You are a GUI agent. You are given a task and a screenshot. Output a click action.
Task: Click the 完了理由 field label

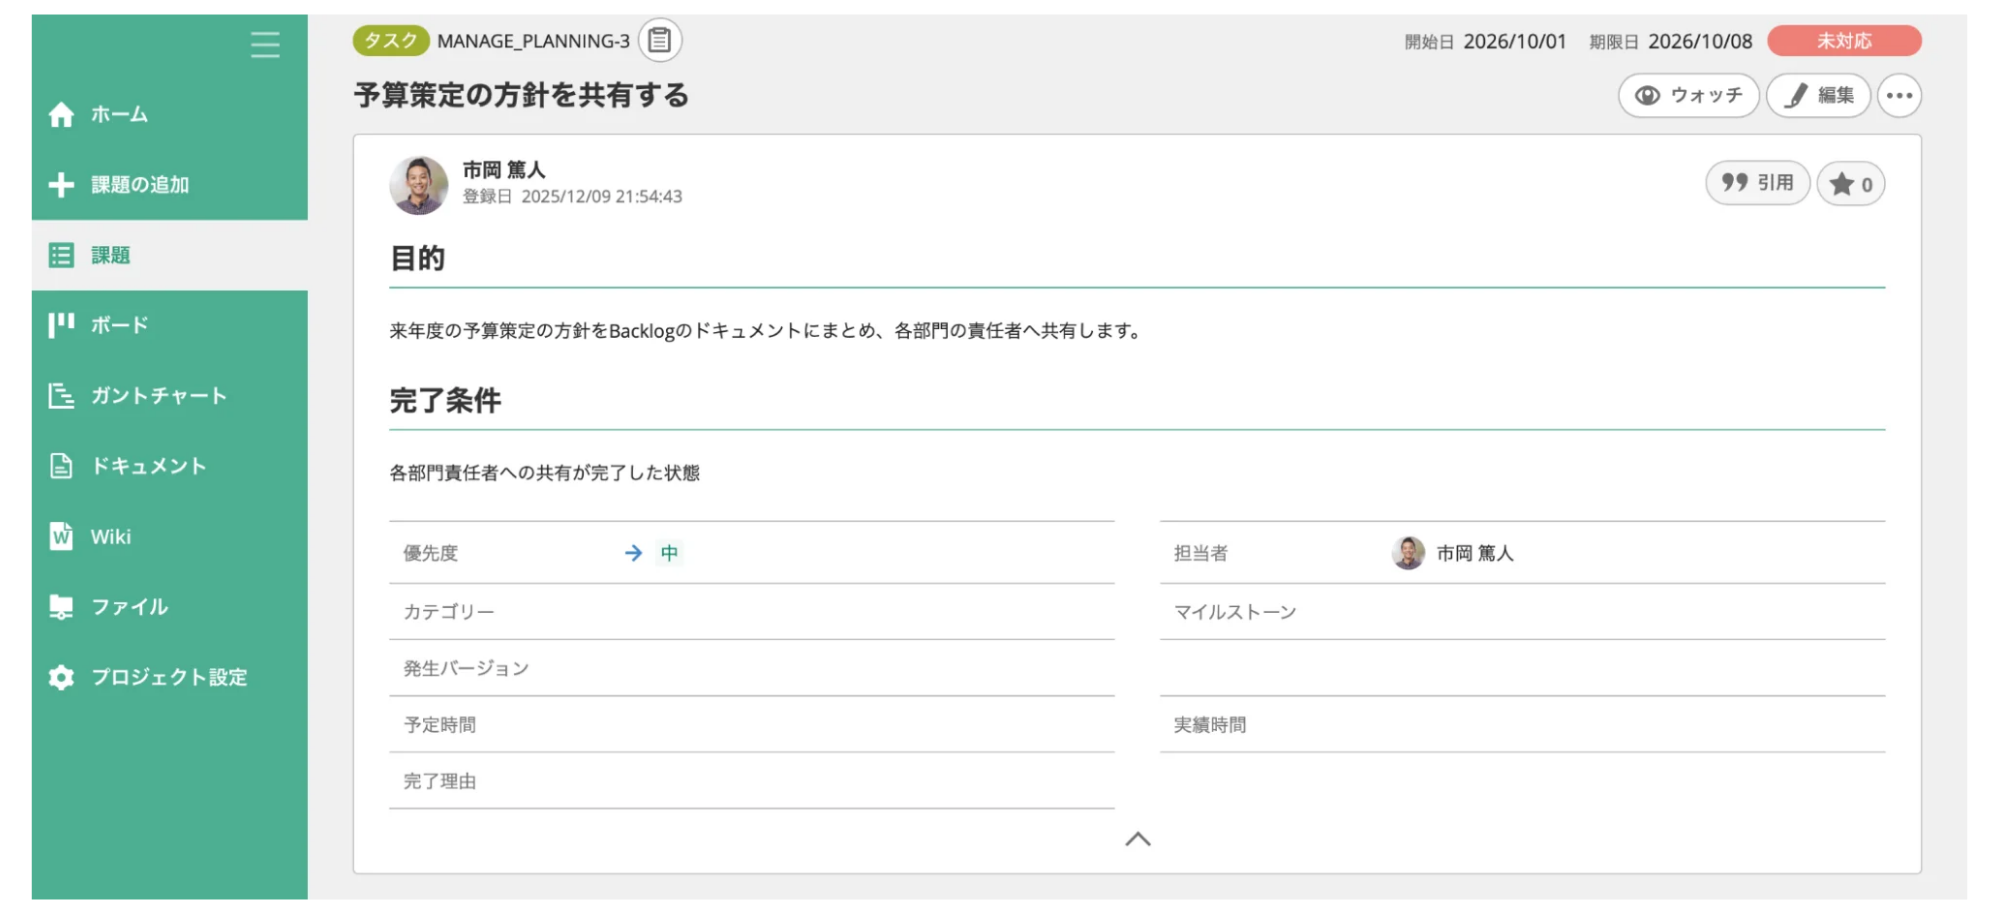(x=440, y=781)
